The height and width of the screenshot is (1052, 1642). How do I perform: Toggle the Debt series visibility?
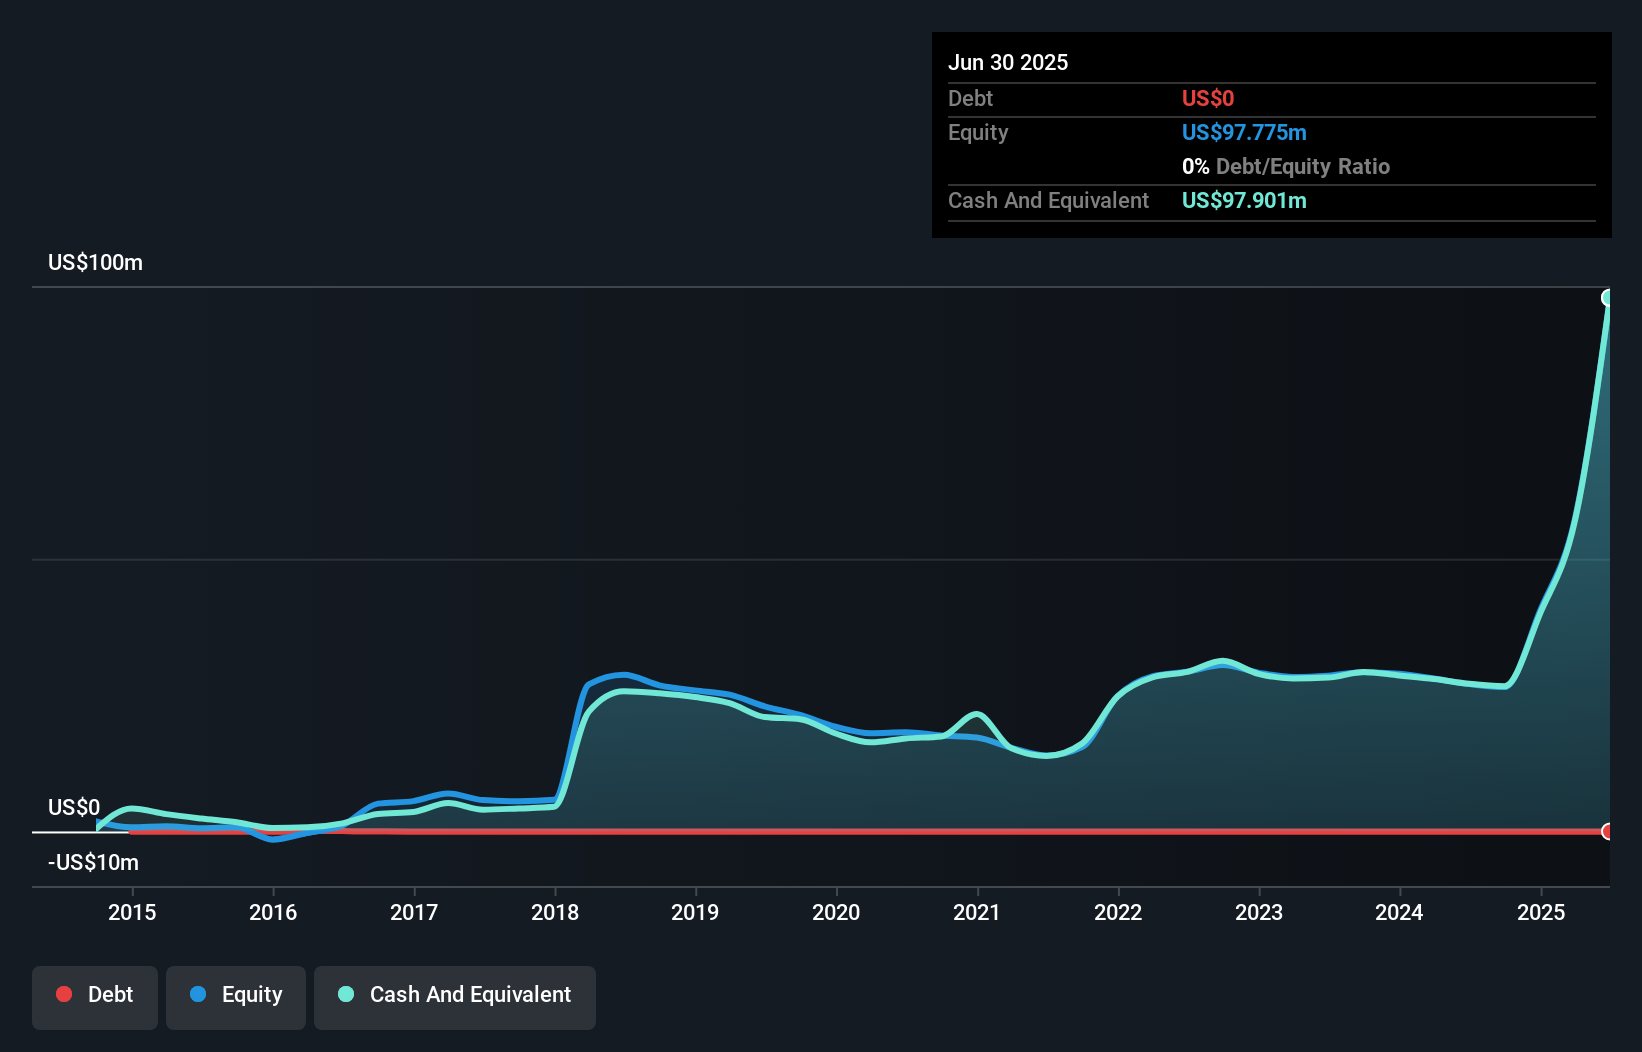[x=95, y=994]
